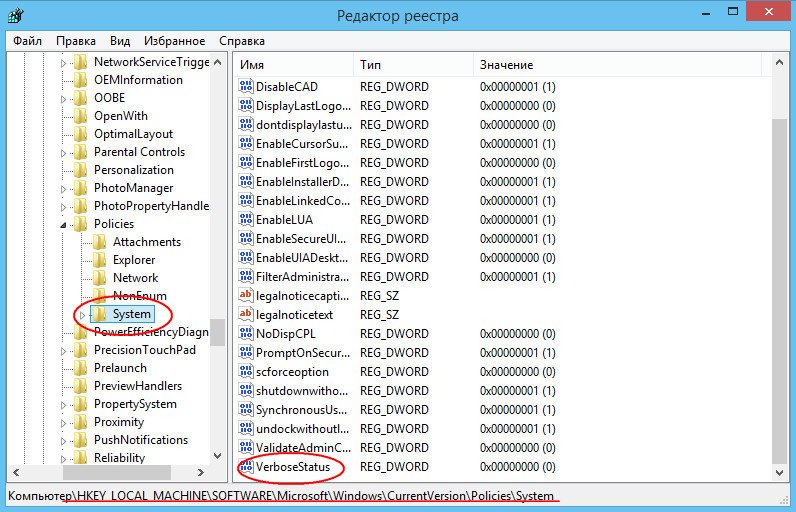Click the NoDispCPL value icon
Viewport: 796px width, 512px height.
coord(246,333)
